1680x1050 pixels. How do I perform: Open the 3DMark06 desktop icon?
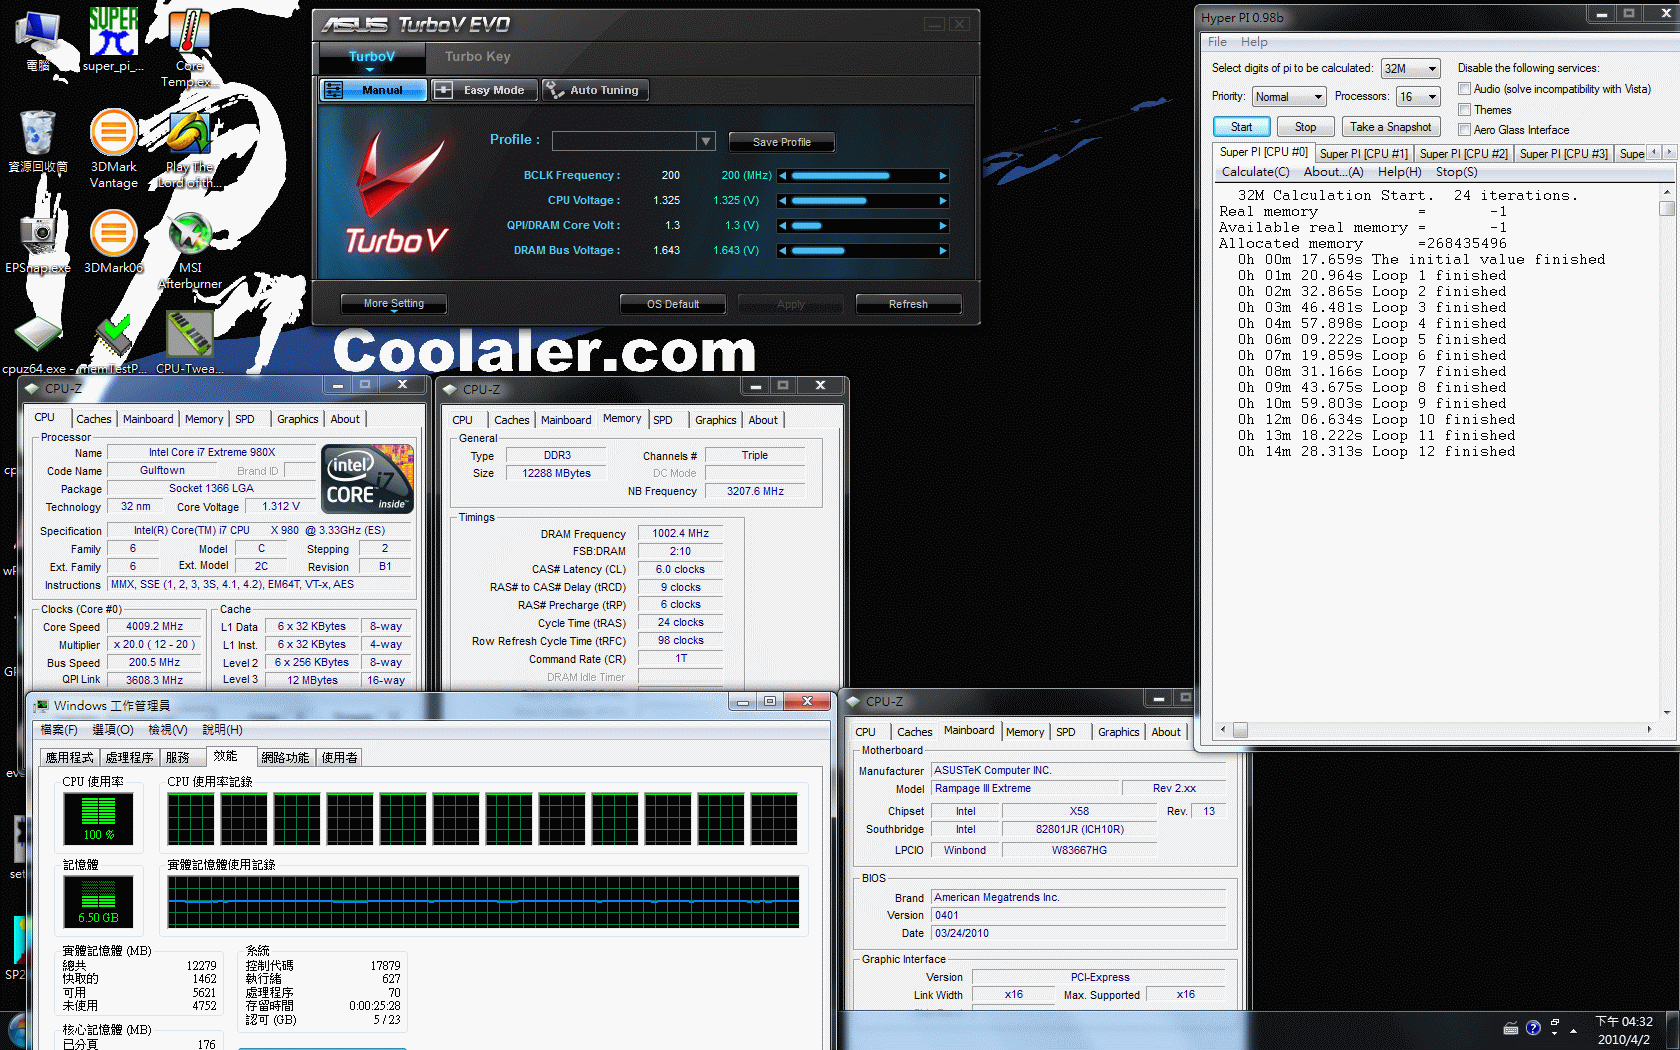tap(114, 240)
